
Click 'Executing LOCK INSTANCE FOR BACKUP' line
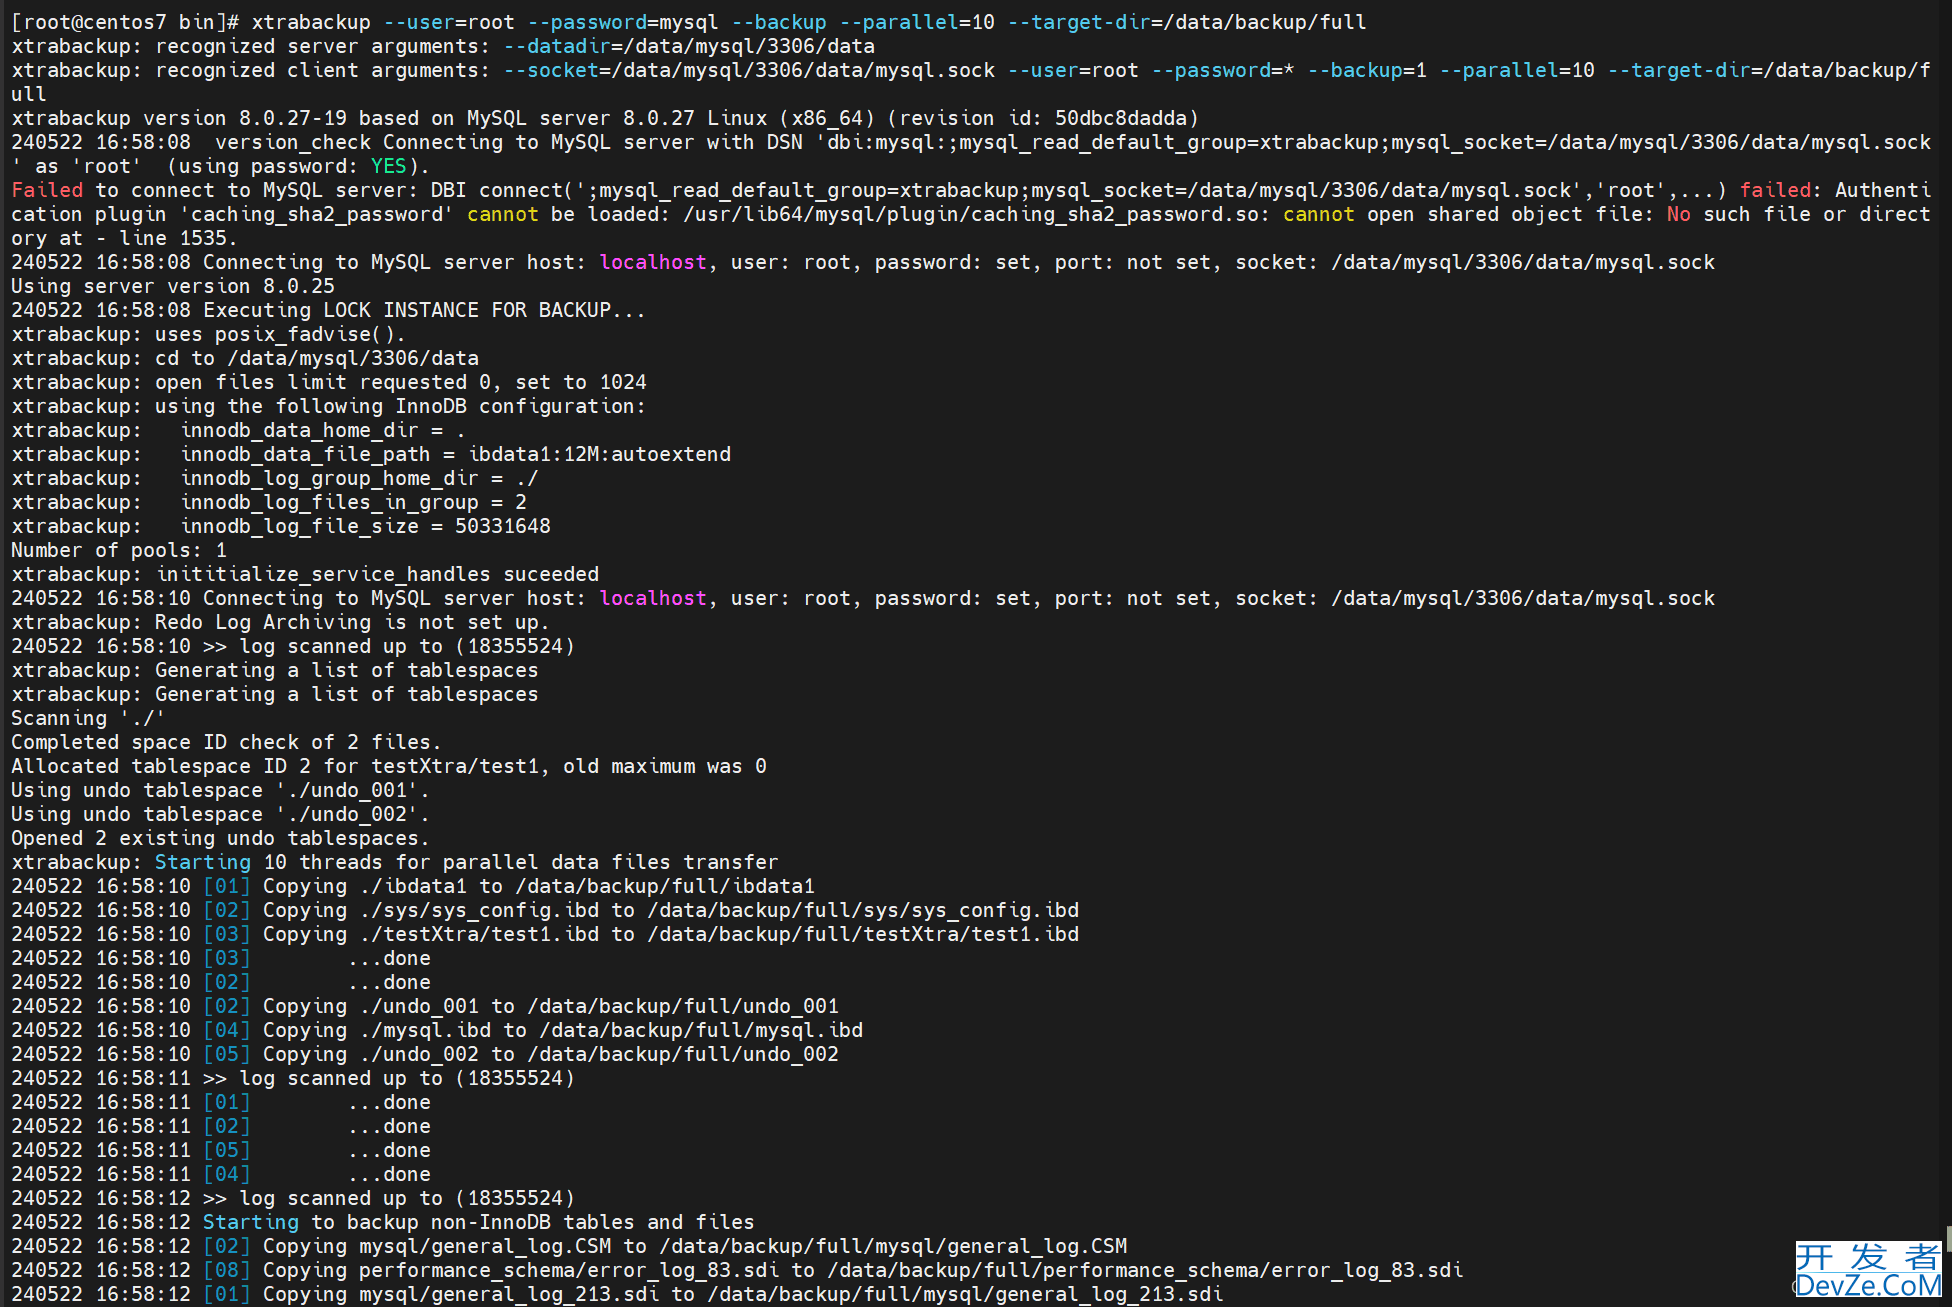coord(328,310)
